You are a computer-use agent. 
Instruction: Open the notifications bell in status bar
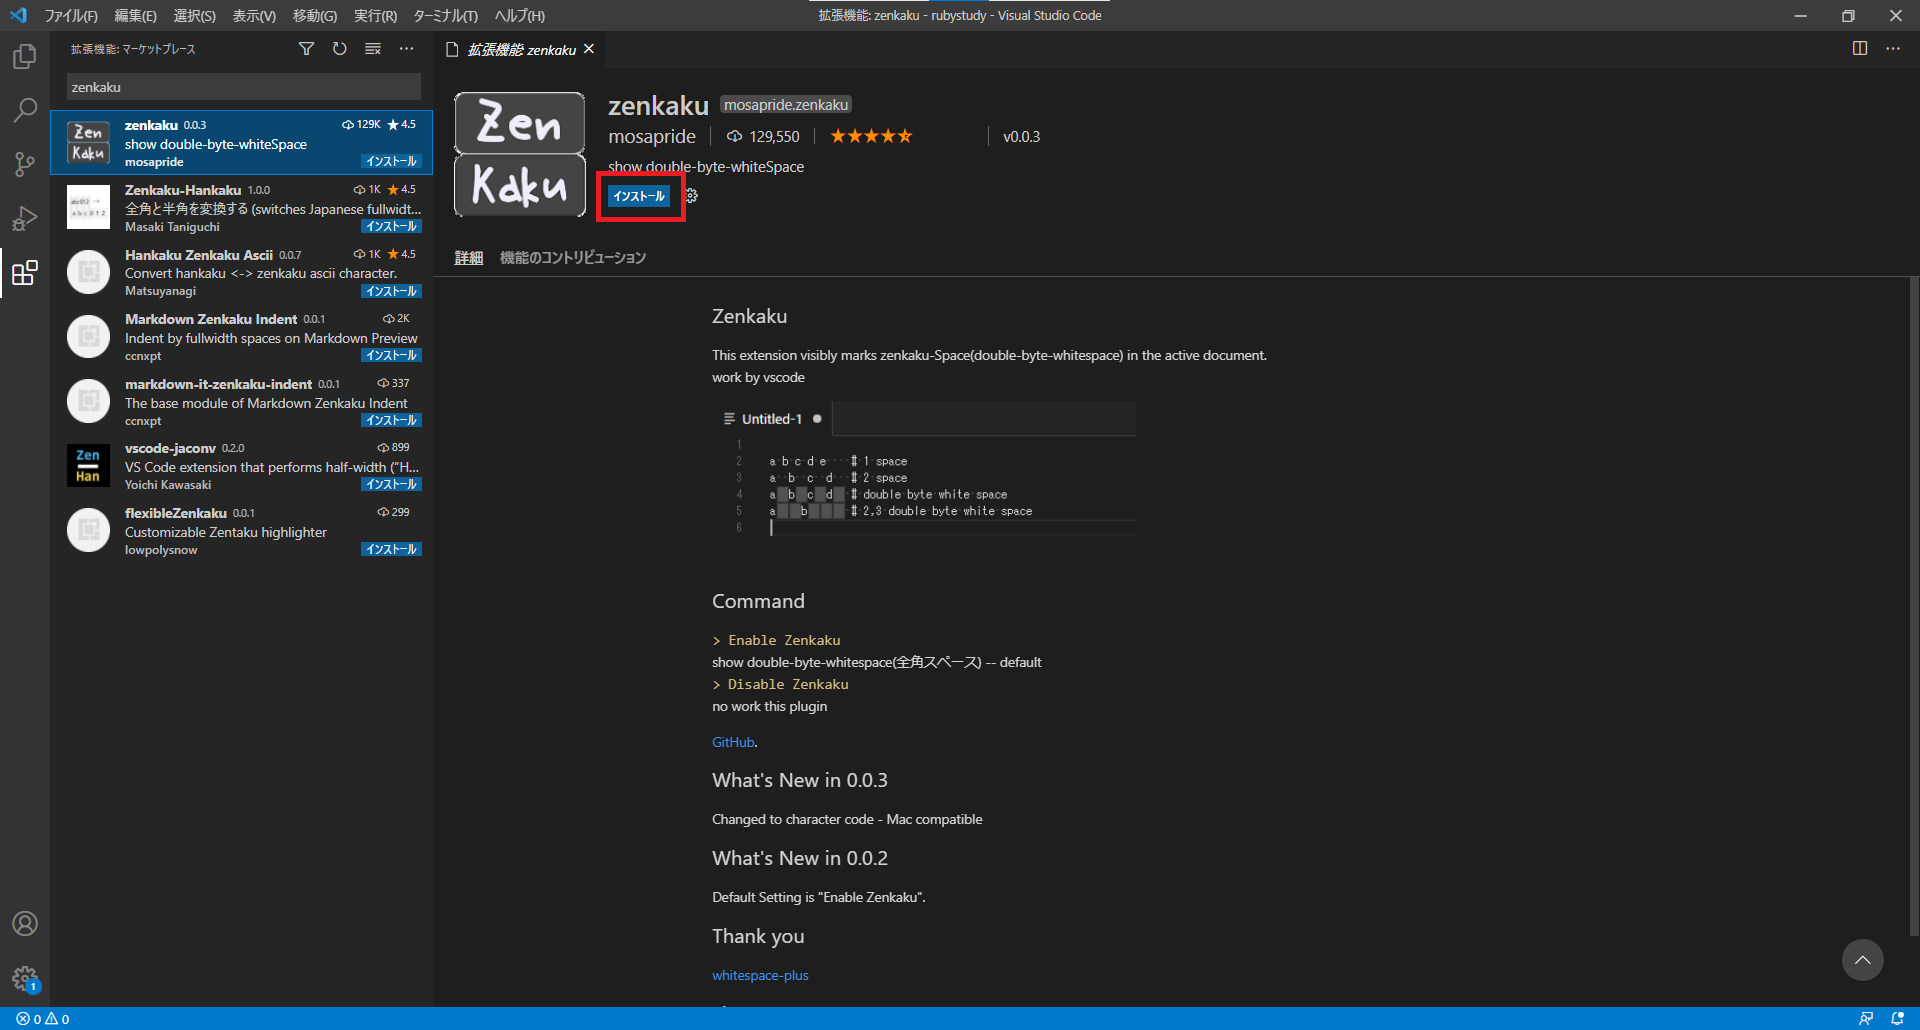pyautogui.click(x=1897, y=1019)
